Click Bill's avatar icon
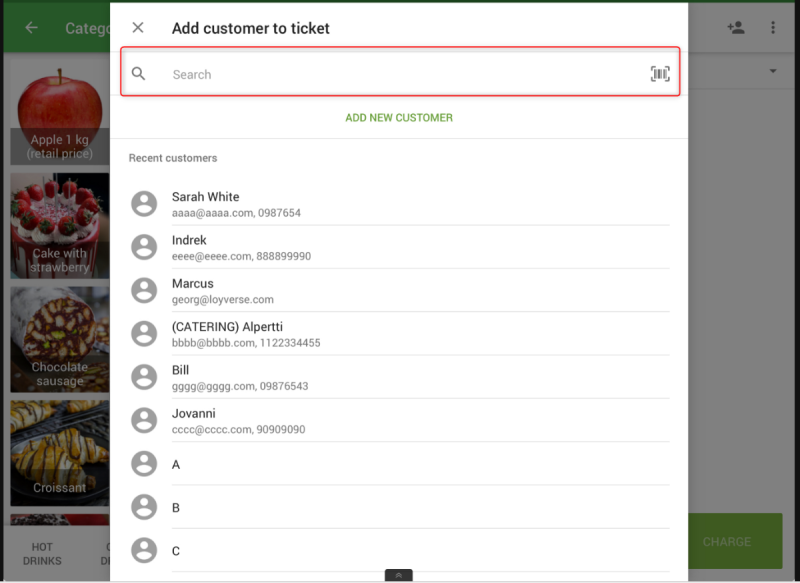800x583 pixels. point(145,377)
